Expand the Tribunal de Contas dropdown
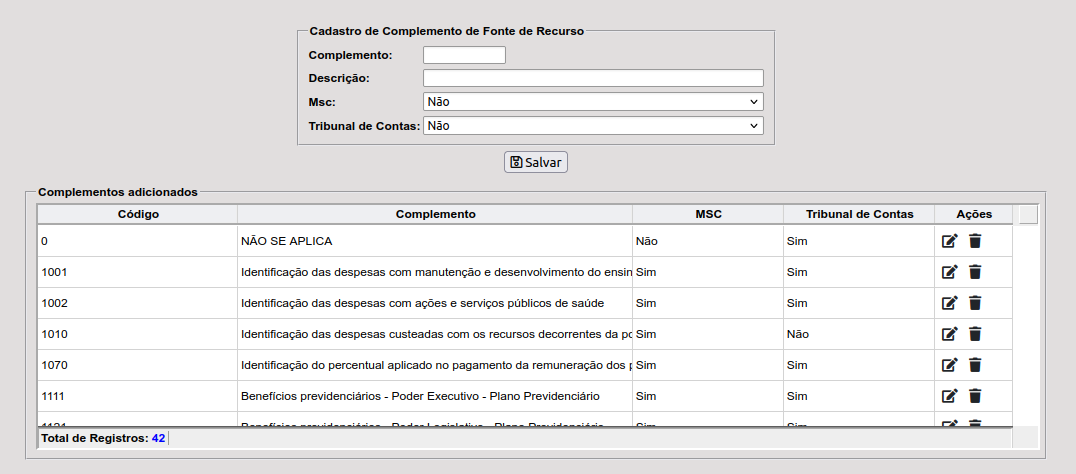1076x474 pixels. (593, 126)
